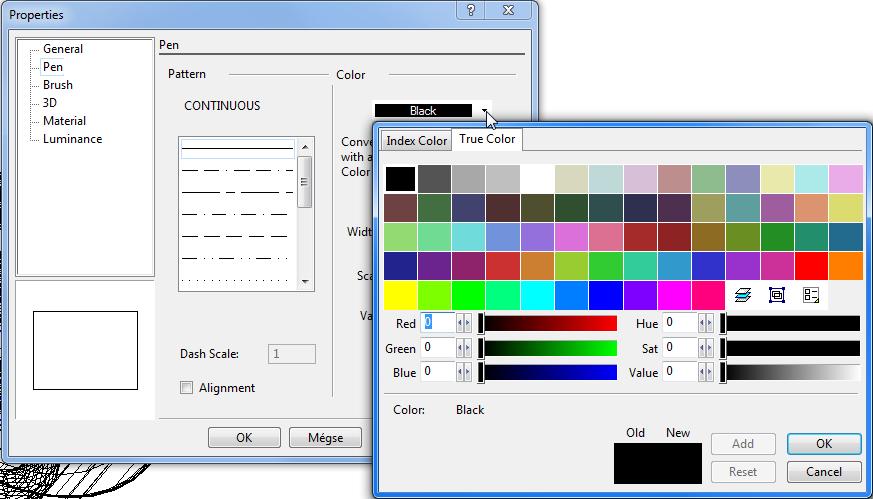Pick the hot pink swatch ending the bottom row

click(x=708, y=295)
